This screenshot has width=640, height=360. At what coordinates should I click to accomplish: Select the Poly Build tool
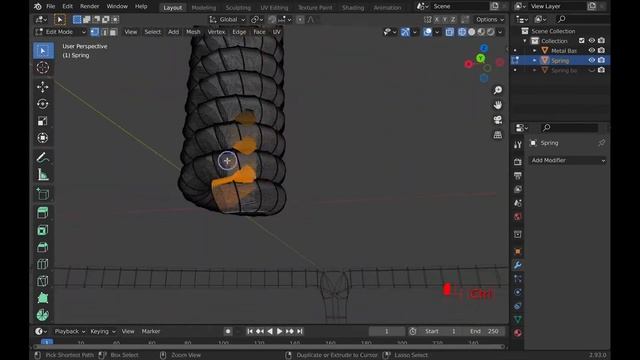pyautogui.click(x=43, y=298)
